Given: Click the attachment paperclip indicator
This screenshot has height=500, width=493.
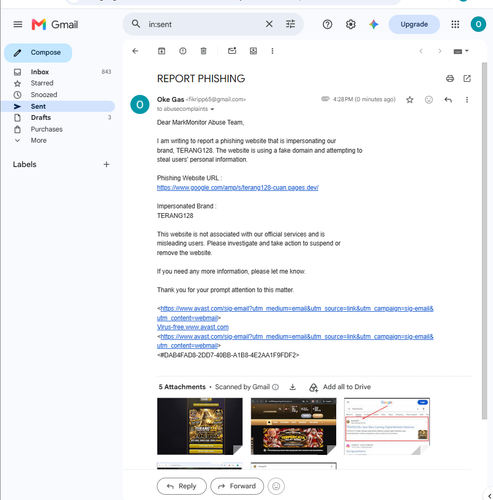Looking at the screenshot, I should (325, 99).
